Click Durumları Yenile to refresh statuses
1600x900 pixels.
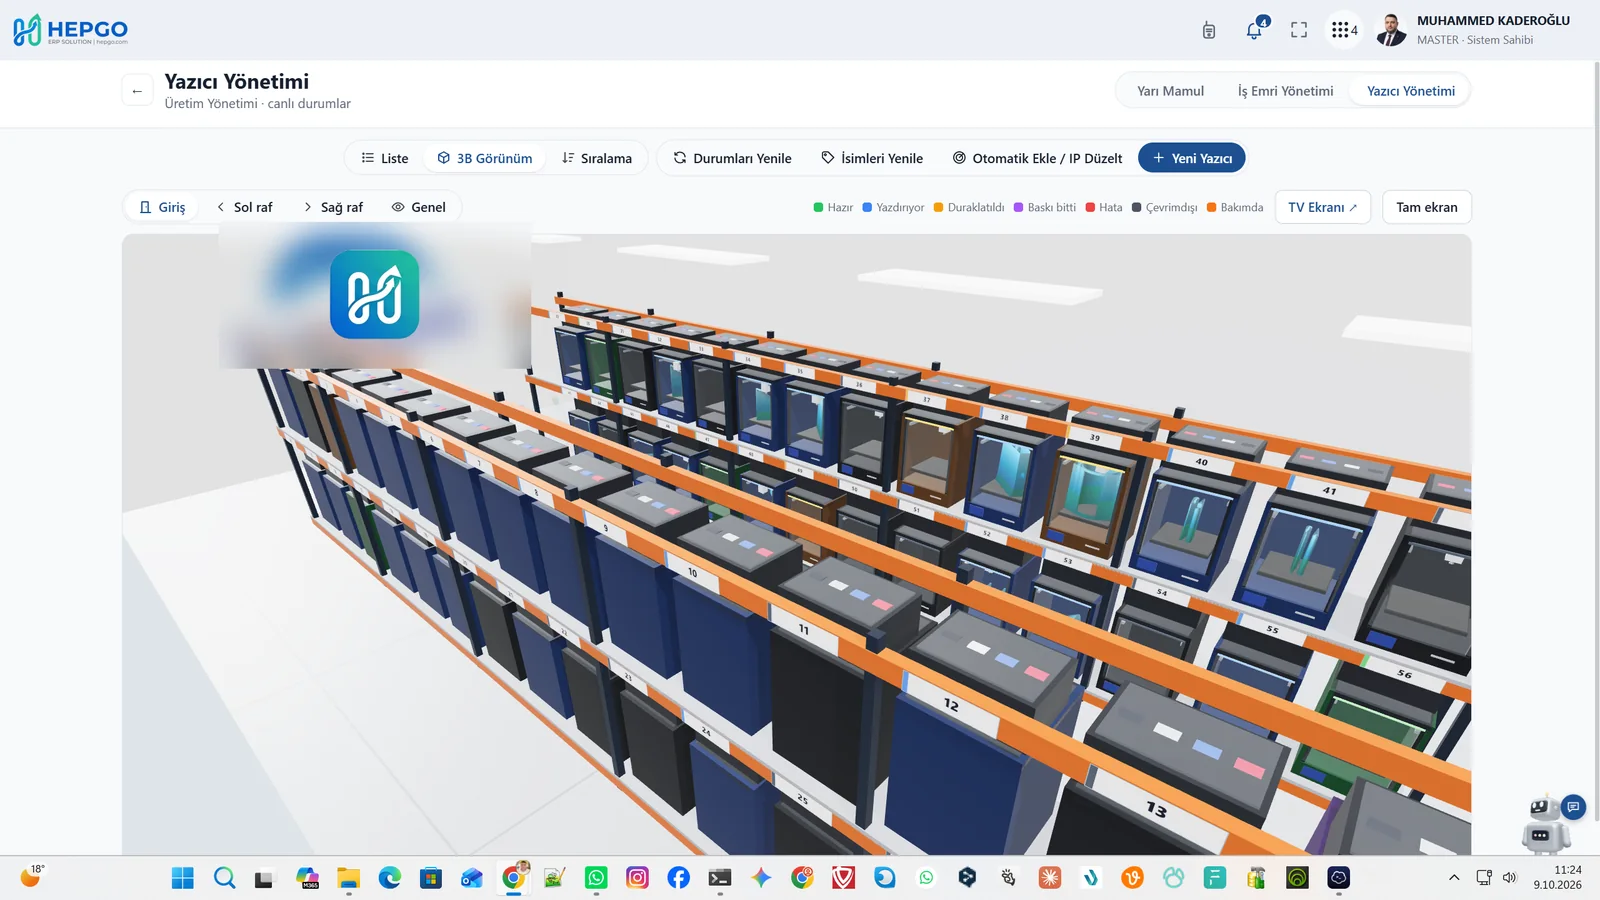[732, 158]
